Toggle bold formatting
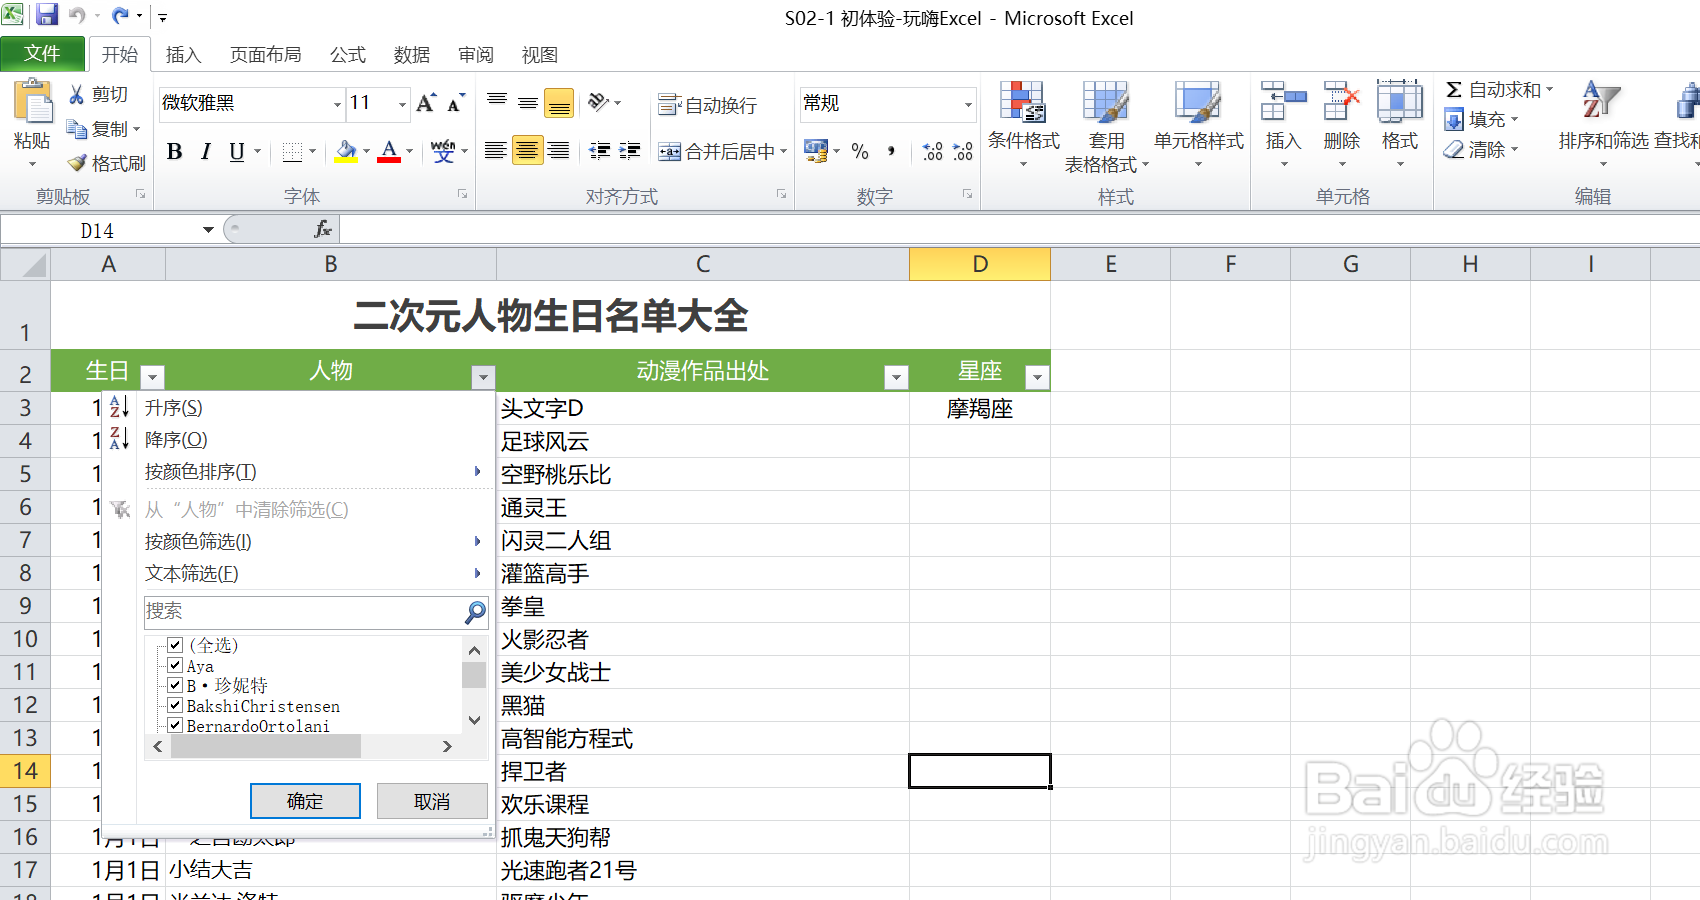The width and height of the screenshot is (1700, 900). pos(175,151)
